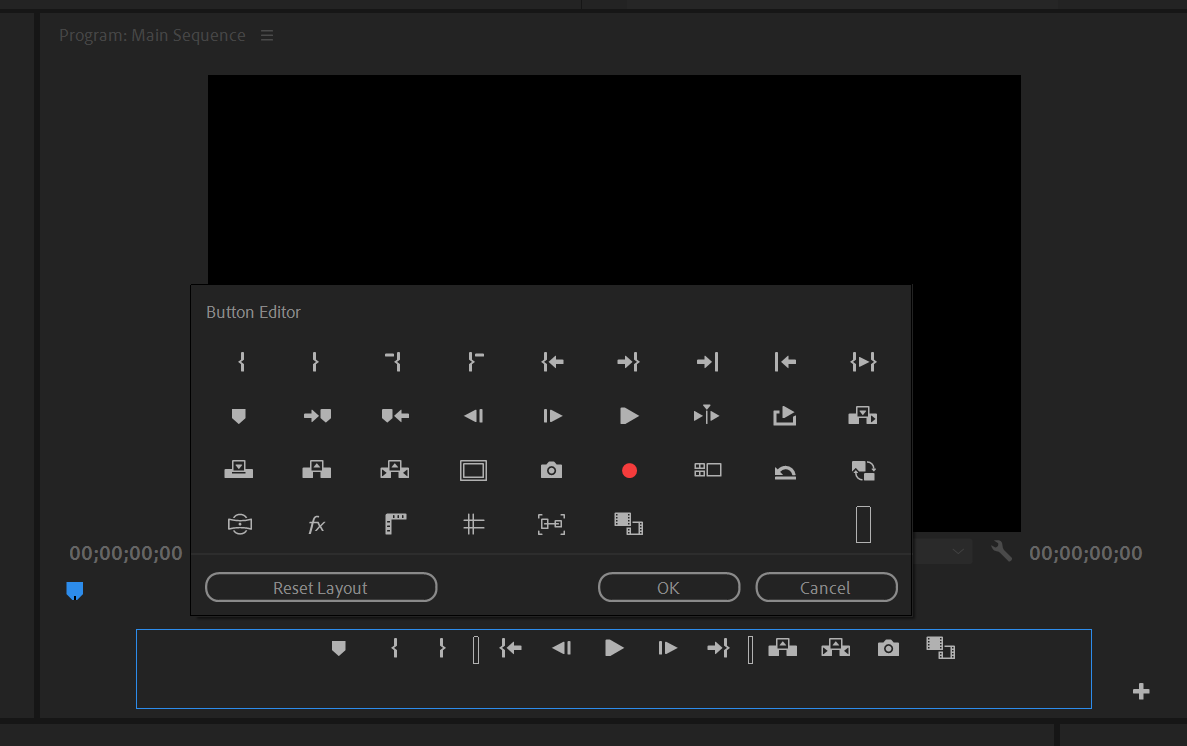Select the Safe Margins icon
Image resolution: width=1187 pixels, height=746 pixels.
473,470
